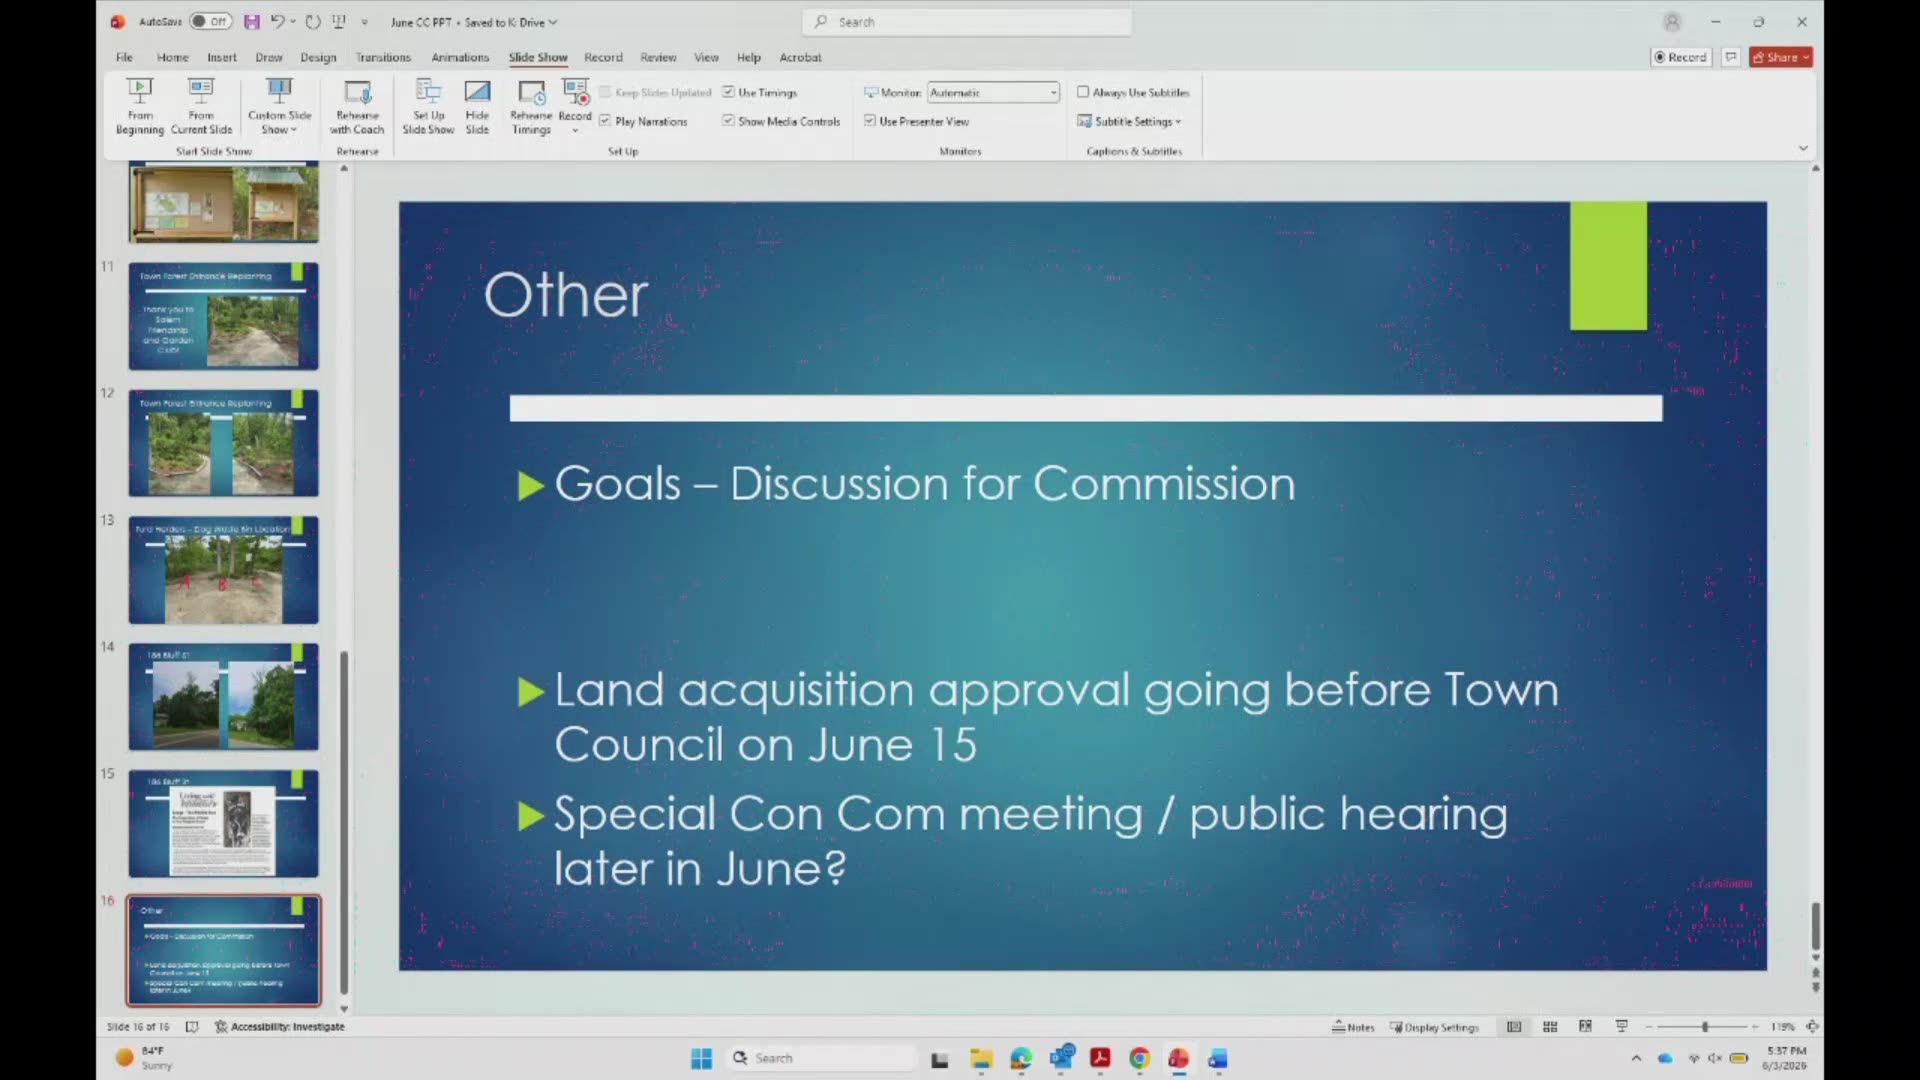The height and width of the screenshot is (1080, 1920).
Task: Open the File menu
Action: pyautogui.click(x=124, y=57)
